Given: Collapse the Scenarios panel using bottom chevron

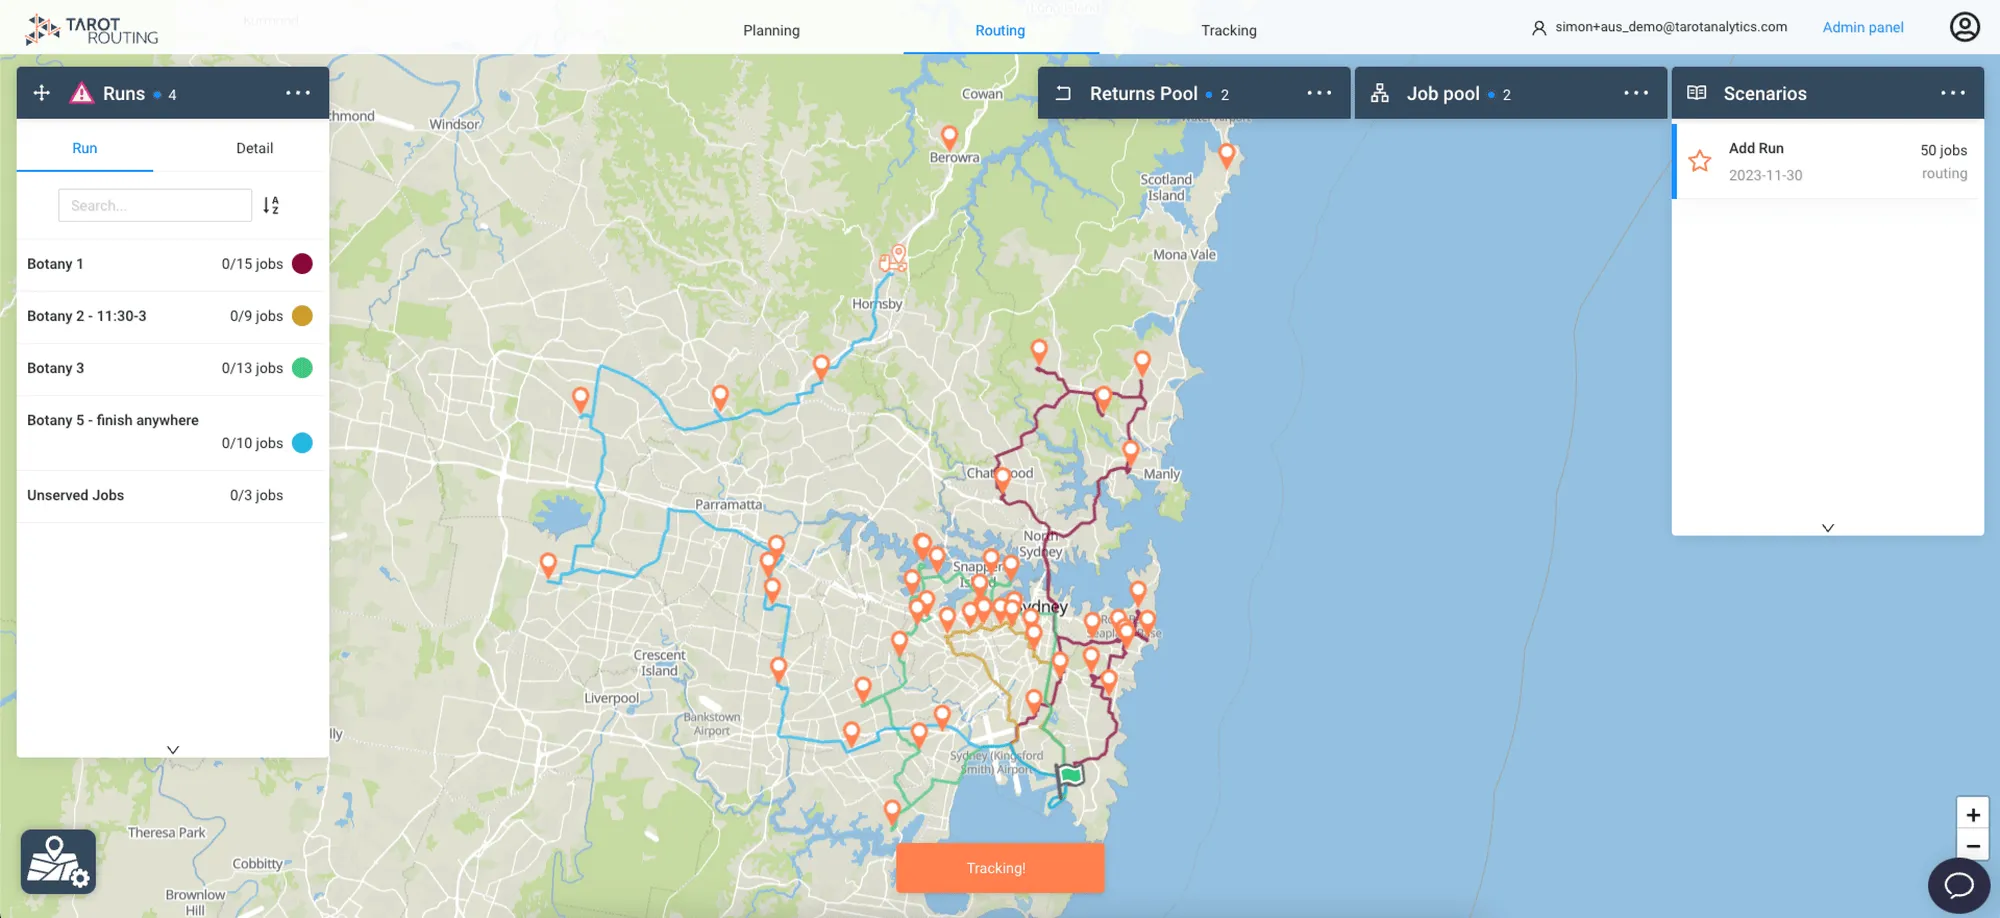Looking at the screenshot, I should 1827,527.
